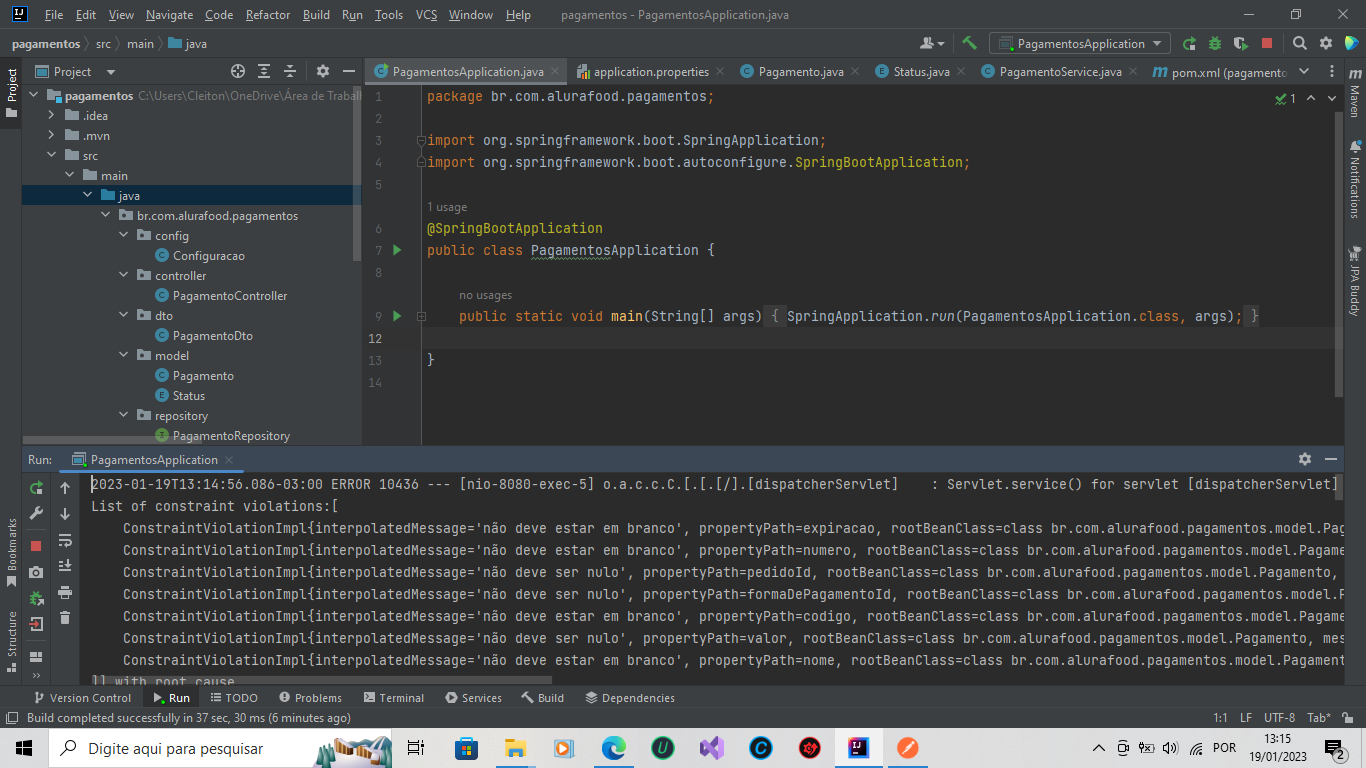Toggle soft-wrap in the console
Screen dimensions: 1366x768
[65, 540]
